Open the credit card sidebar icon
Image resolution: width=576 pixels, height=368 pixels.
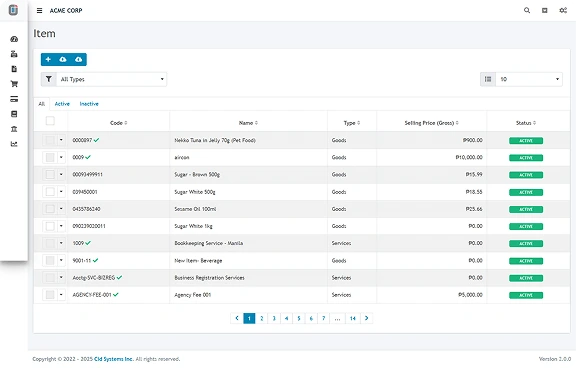click(x=14, y=99)
